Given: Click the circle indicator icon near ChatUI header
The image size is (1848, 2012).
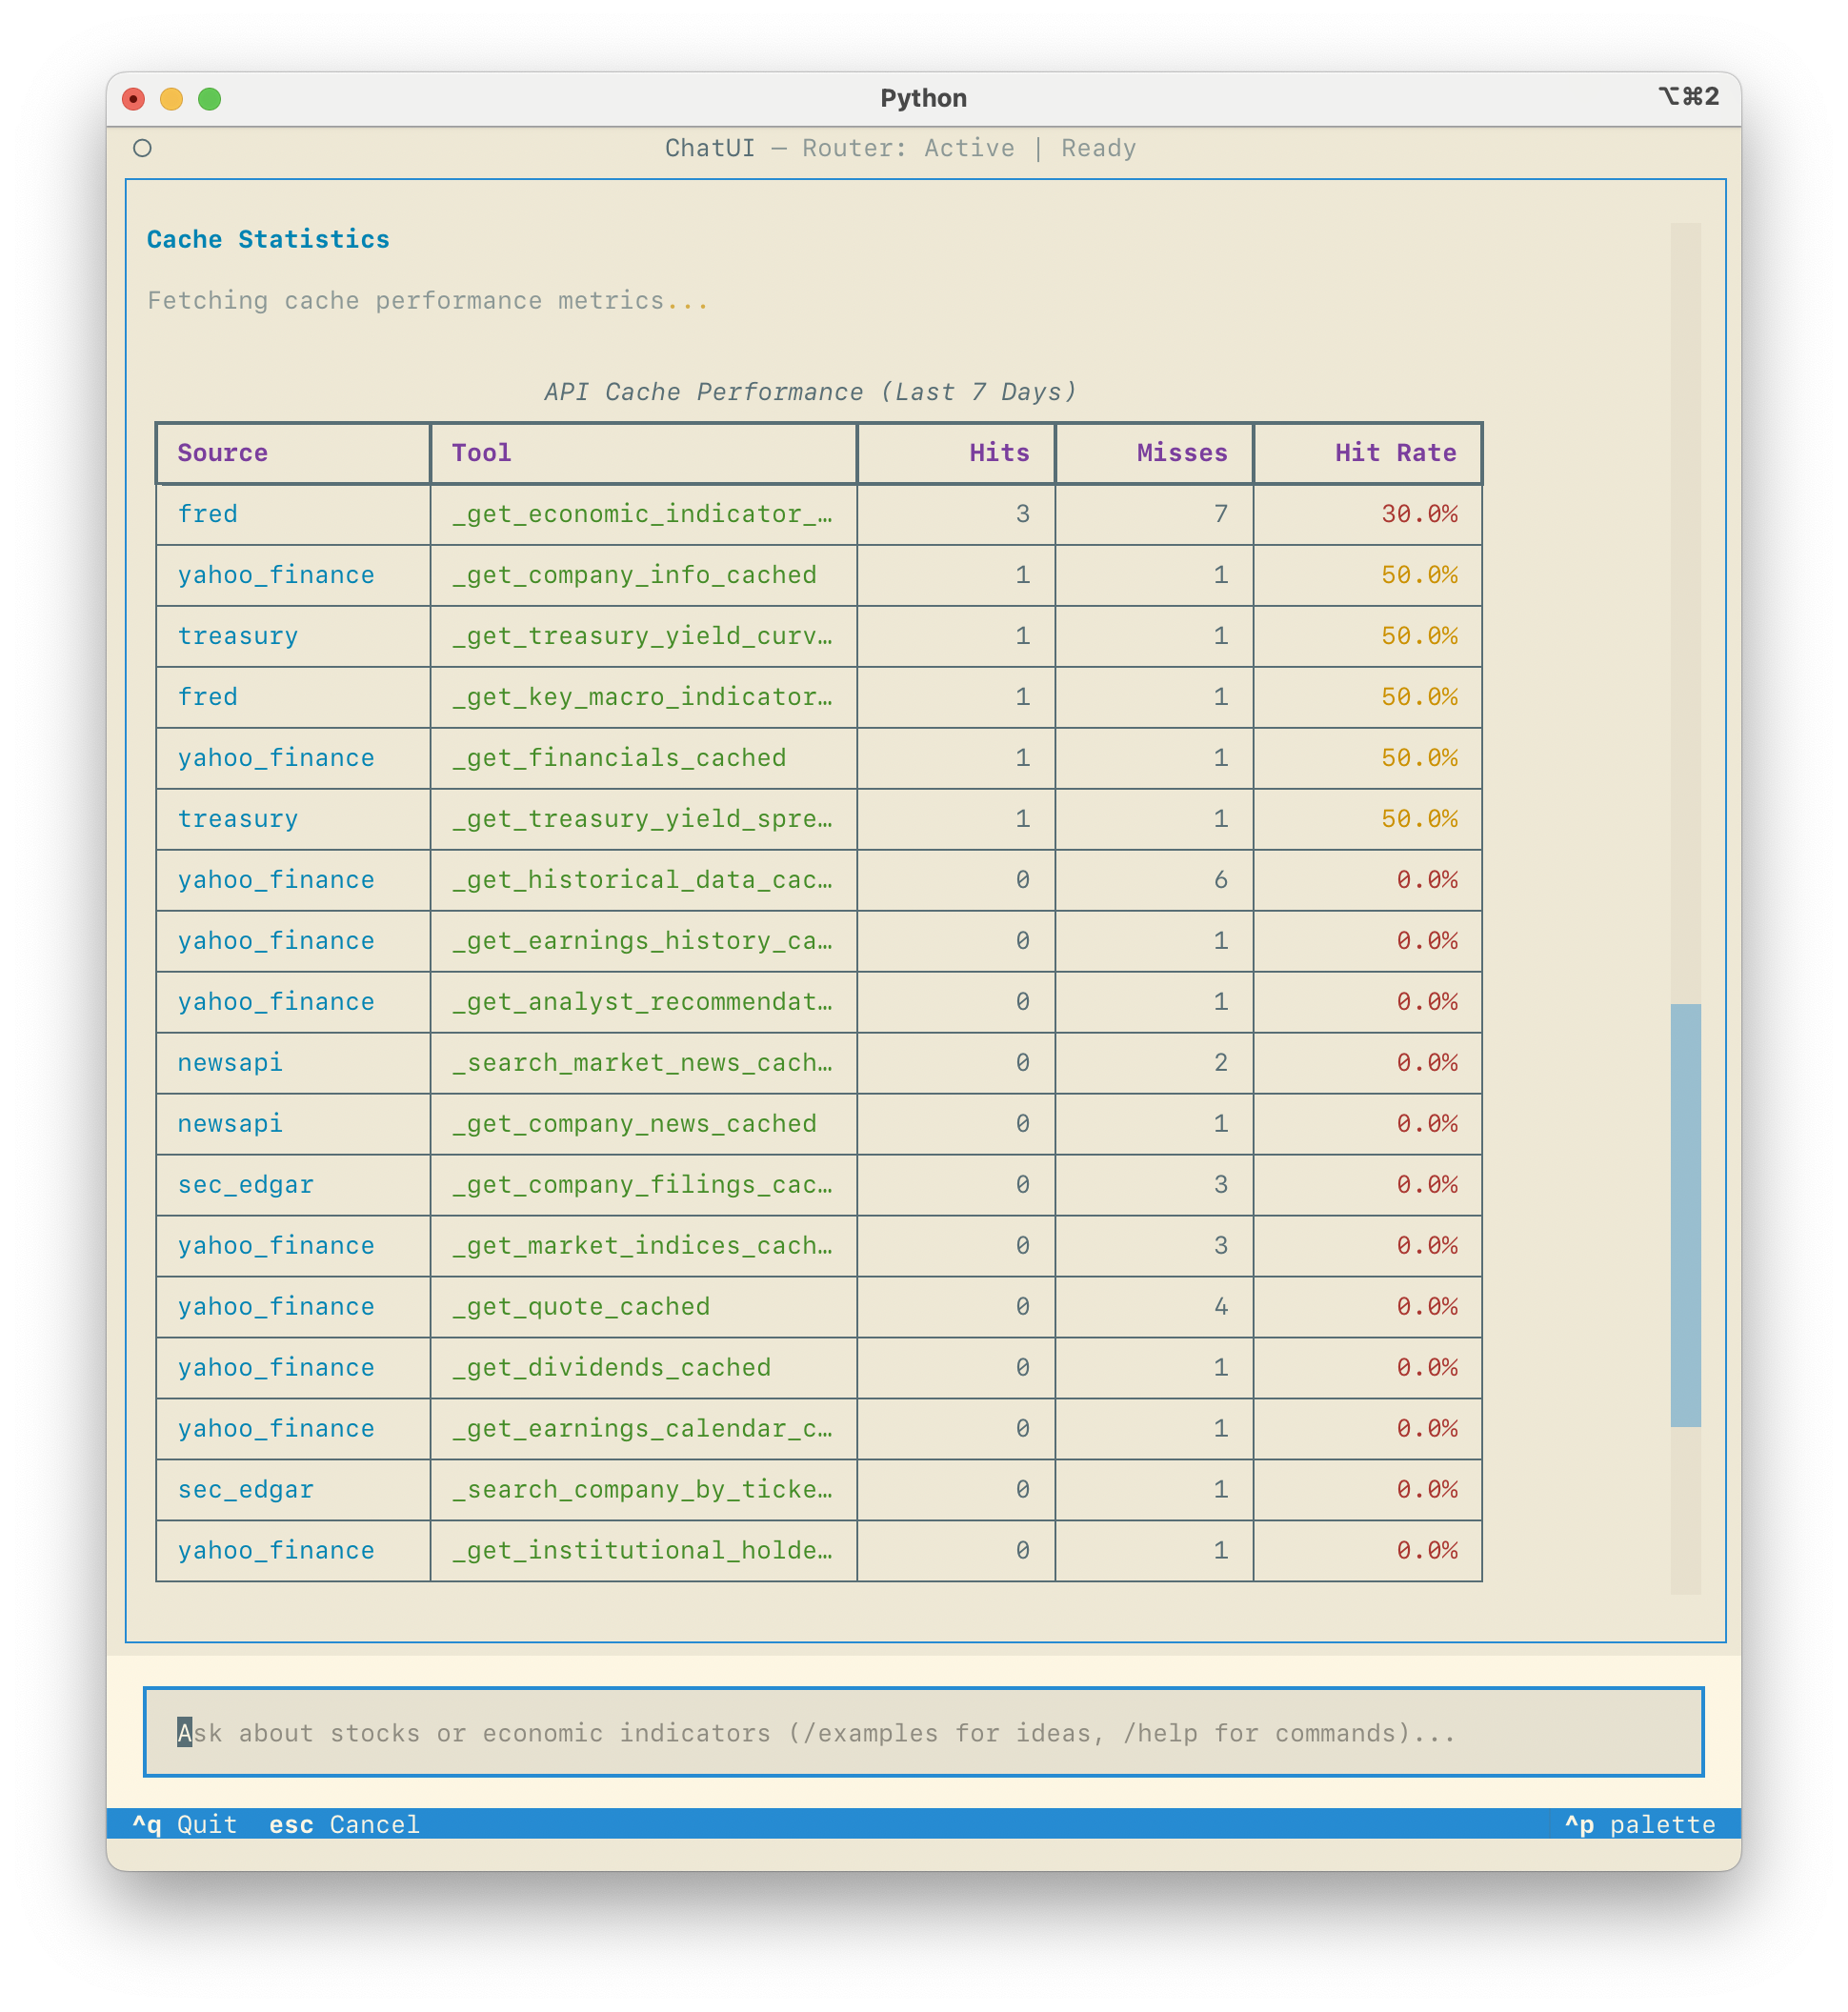Looking at the screenshot, I should click(x=143, y=147).
